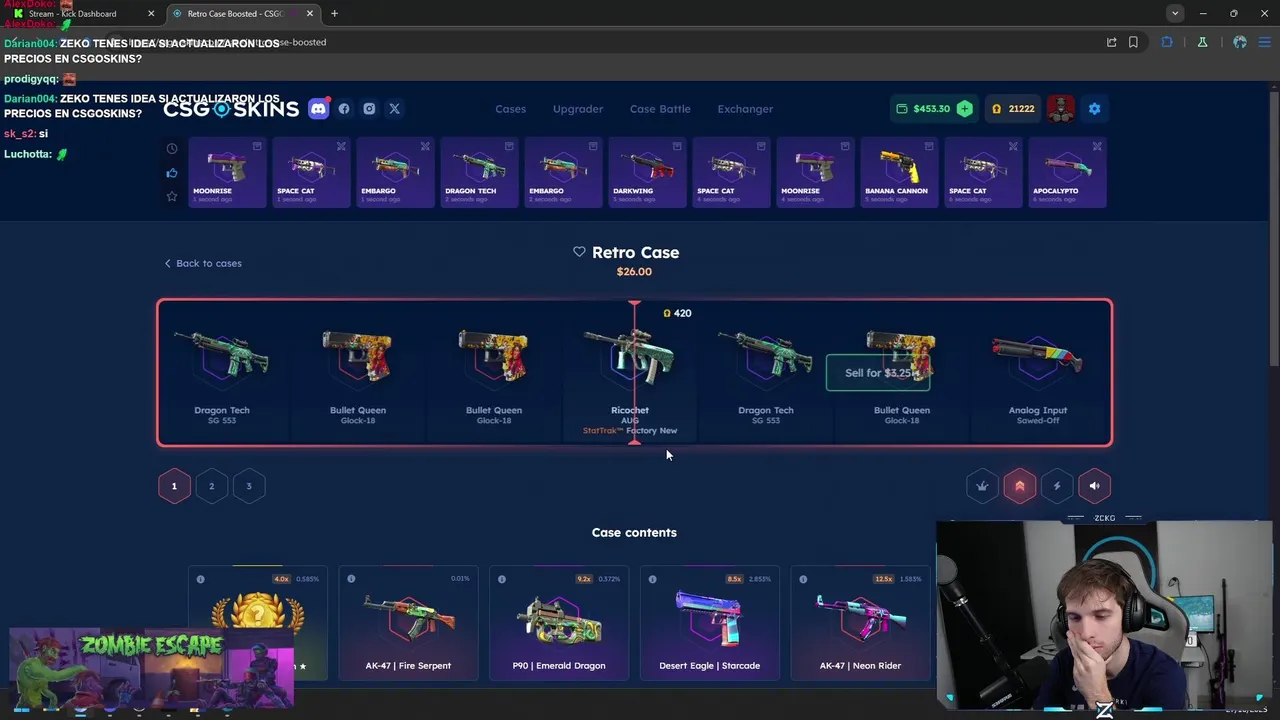Click the 8.5x multiplier badge
The width and height of the screenshot is (1280, 720).
pos(735,579)
